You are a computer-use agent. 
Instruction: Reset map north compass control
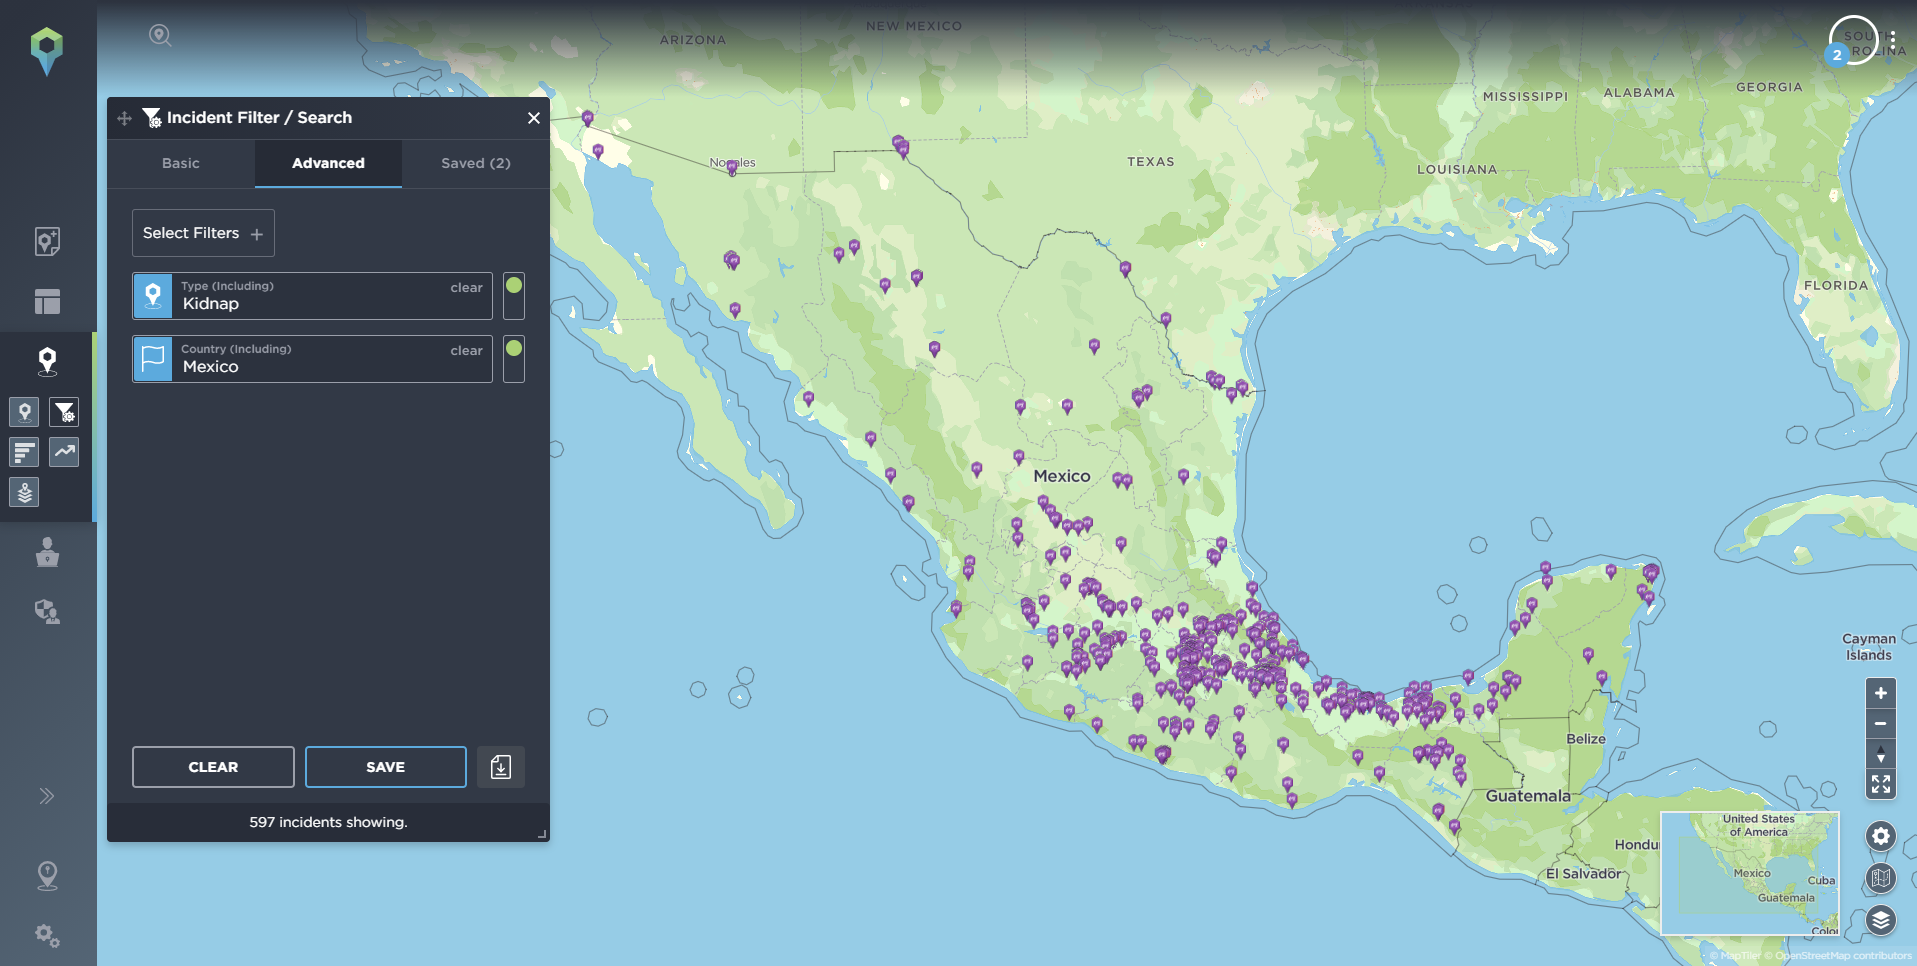(x=1881, y=754)
